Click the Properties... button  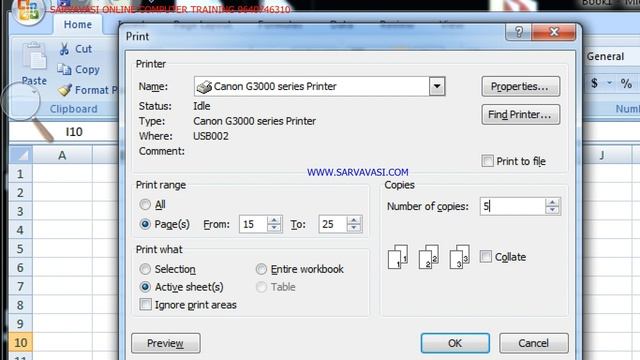click(520, 87)
